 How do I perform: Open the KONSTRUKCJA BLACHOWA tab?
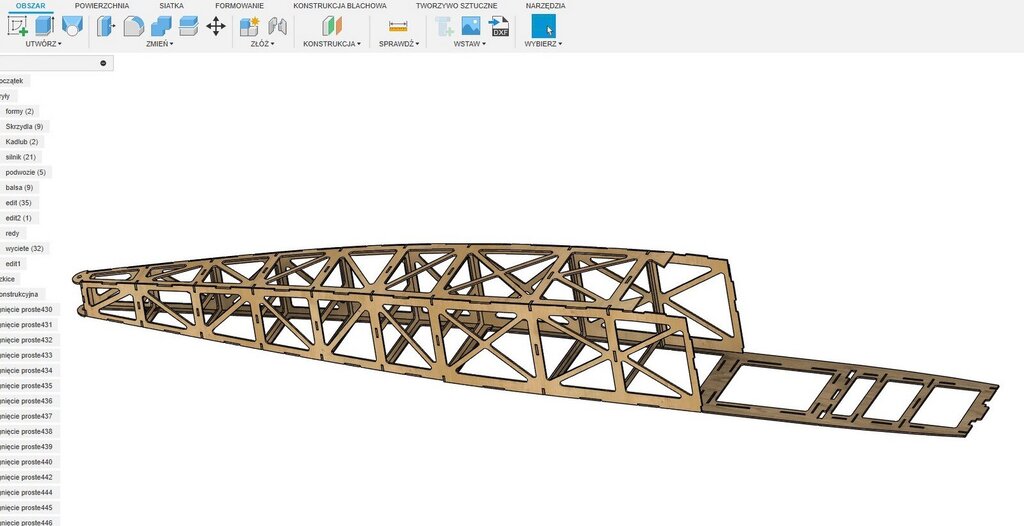[x=340, y=6]
